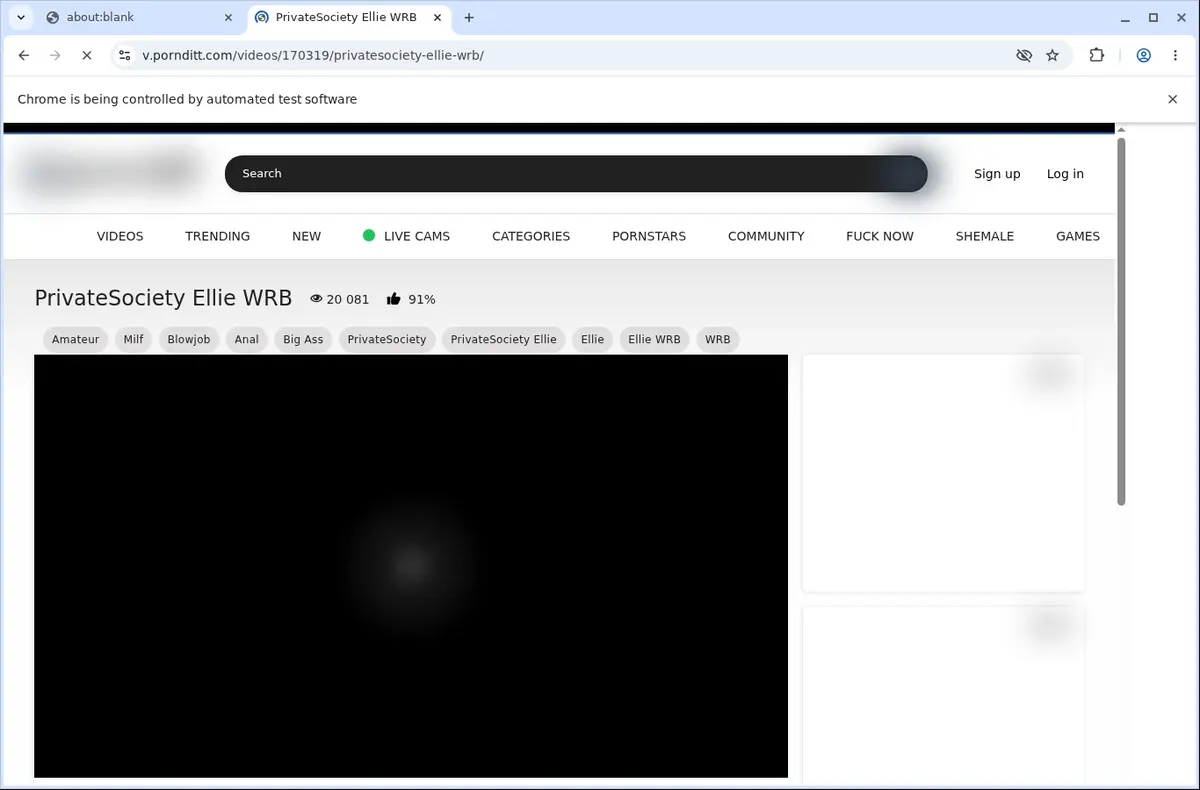The image size is (1200, 790).
Task: Click the 20 081 view count
Action: pyautogui.click(x=348, y=299)
